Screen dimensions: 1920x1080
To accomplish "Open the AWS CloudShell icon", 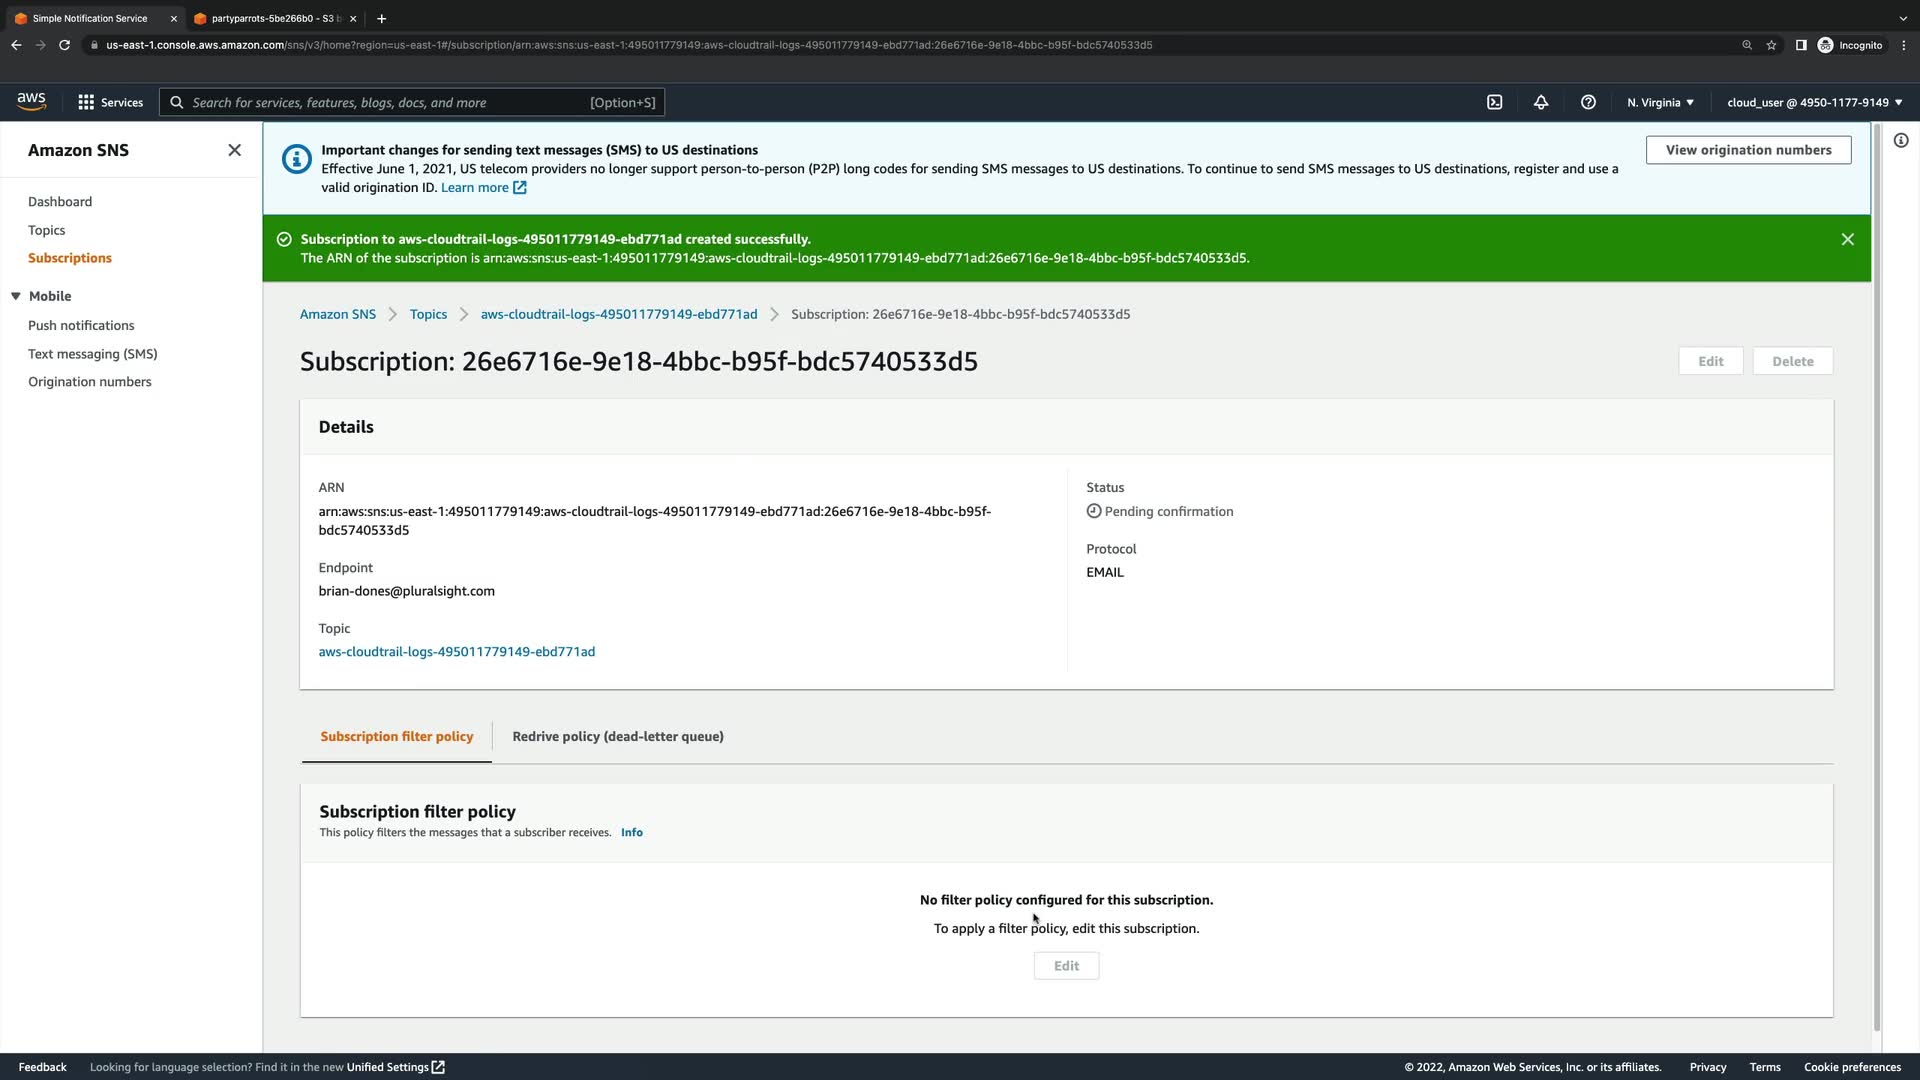I will click(x=1494, y=102).
